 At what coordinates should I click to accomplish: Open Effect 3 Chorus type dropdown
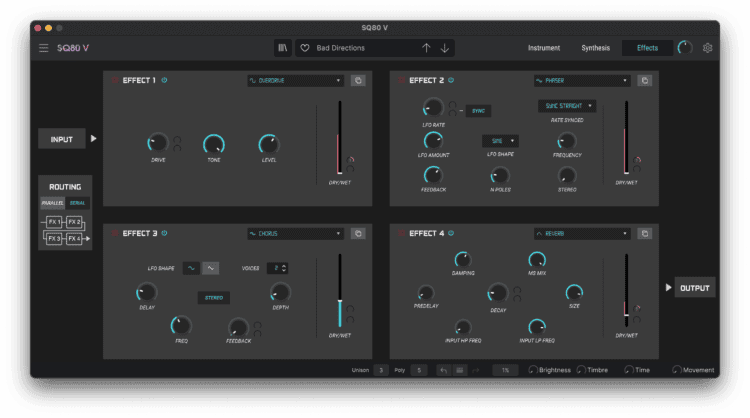click(295, 233)
